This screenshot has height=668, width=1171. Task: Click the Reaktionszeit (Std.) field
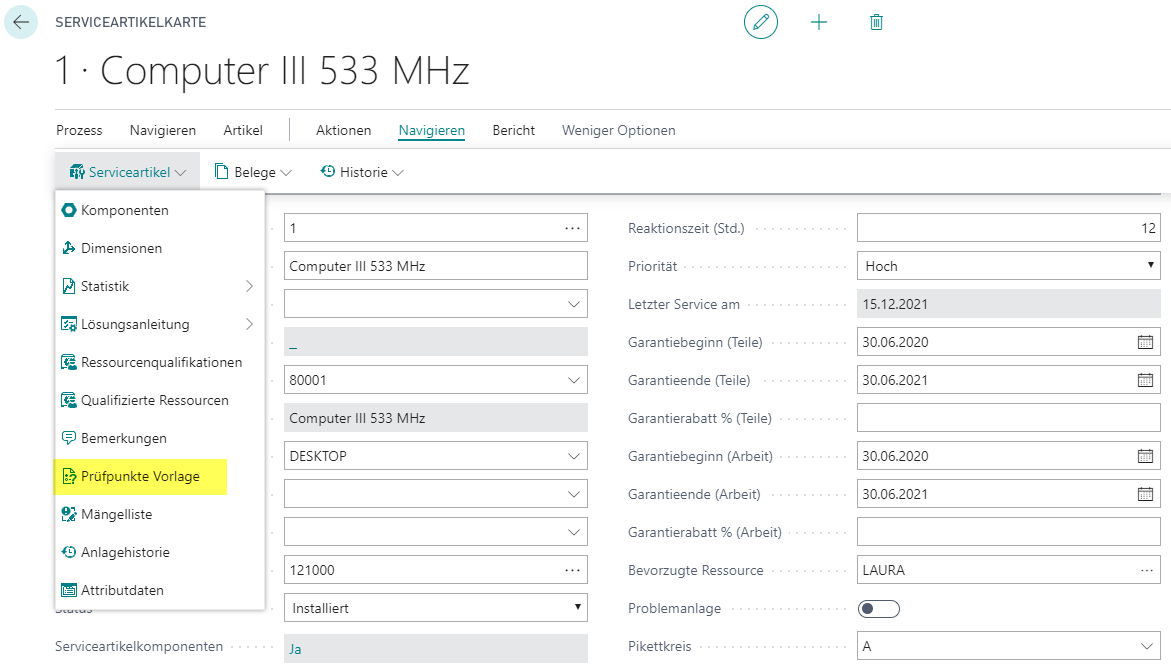tap(1008, 228)
